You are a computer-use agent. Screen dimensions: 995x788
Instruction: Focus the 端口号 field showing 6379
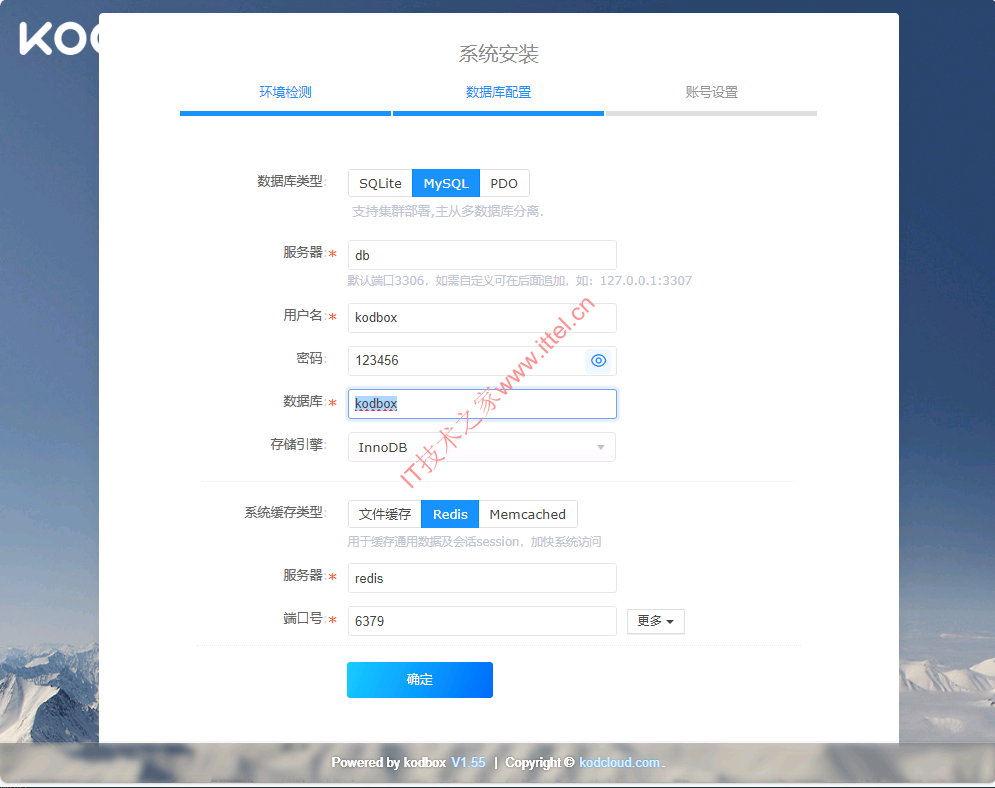482,621
